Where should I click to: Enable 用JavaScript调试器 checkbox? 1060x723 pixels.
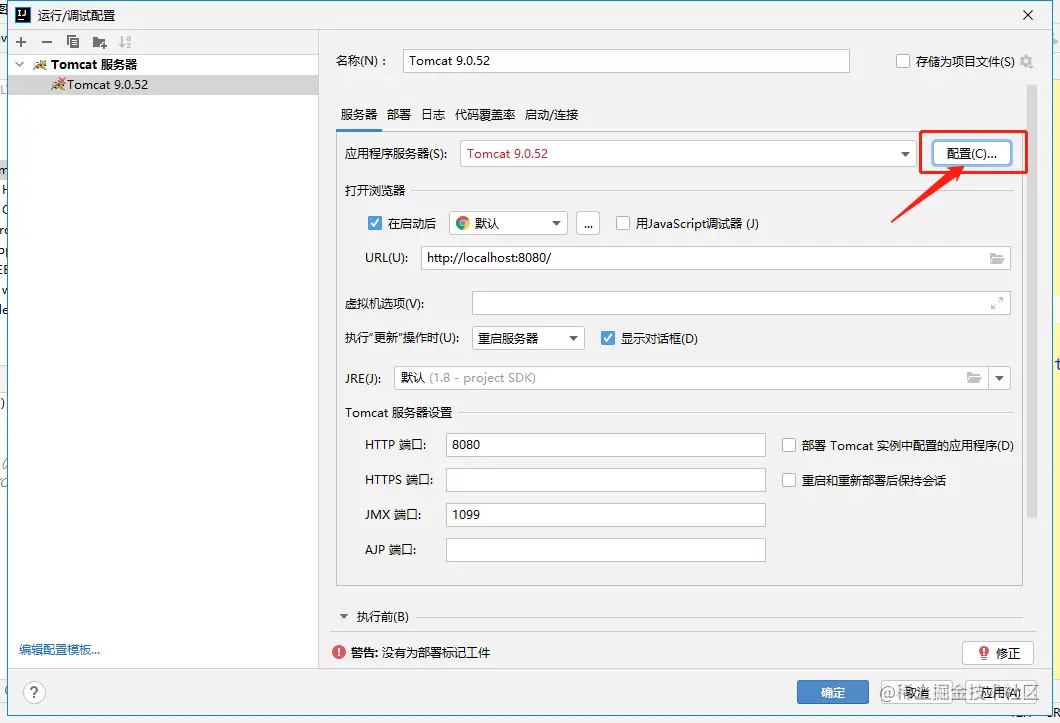tap(623, 223)
